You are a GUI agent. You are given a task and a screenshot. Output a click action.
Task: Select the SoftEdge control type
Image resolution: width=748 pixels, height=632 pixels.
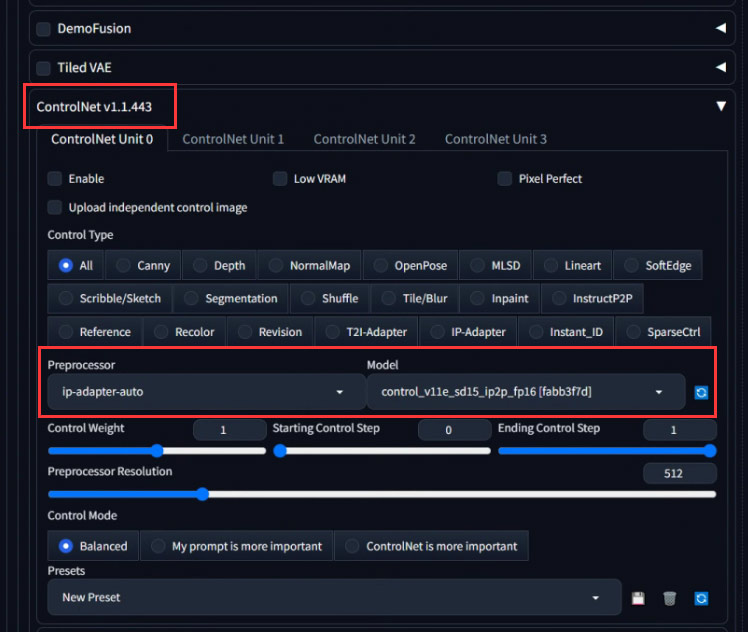658,265
